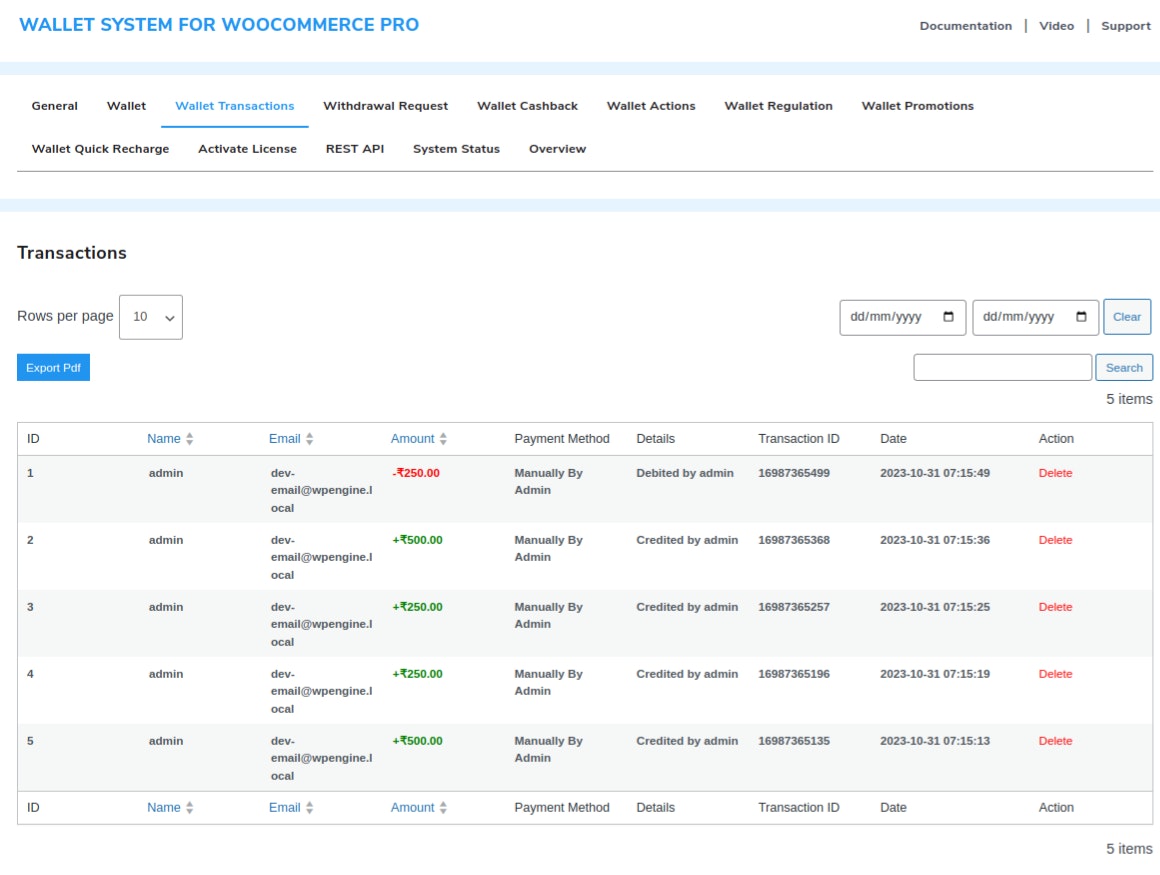The image size is (1160, 875).
Task: Open calendar picker in second date field
Action: coord(1081,317)
